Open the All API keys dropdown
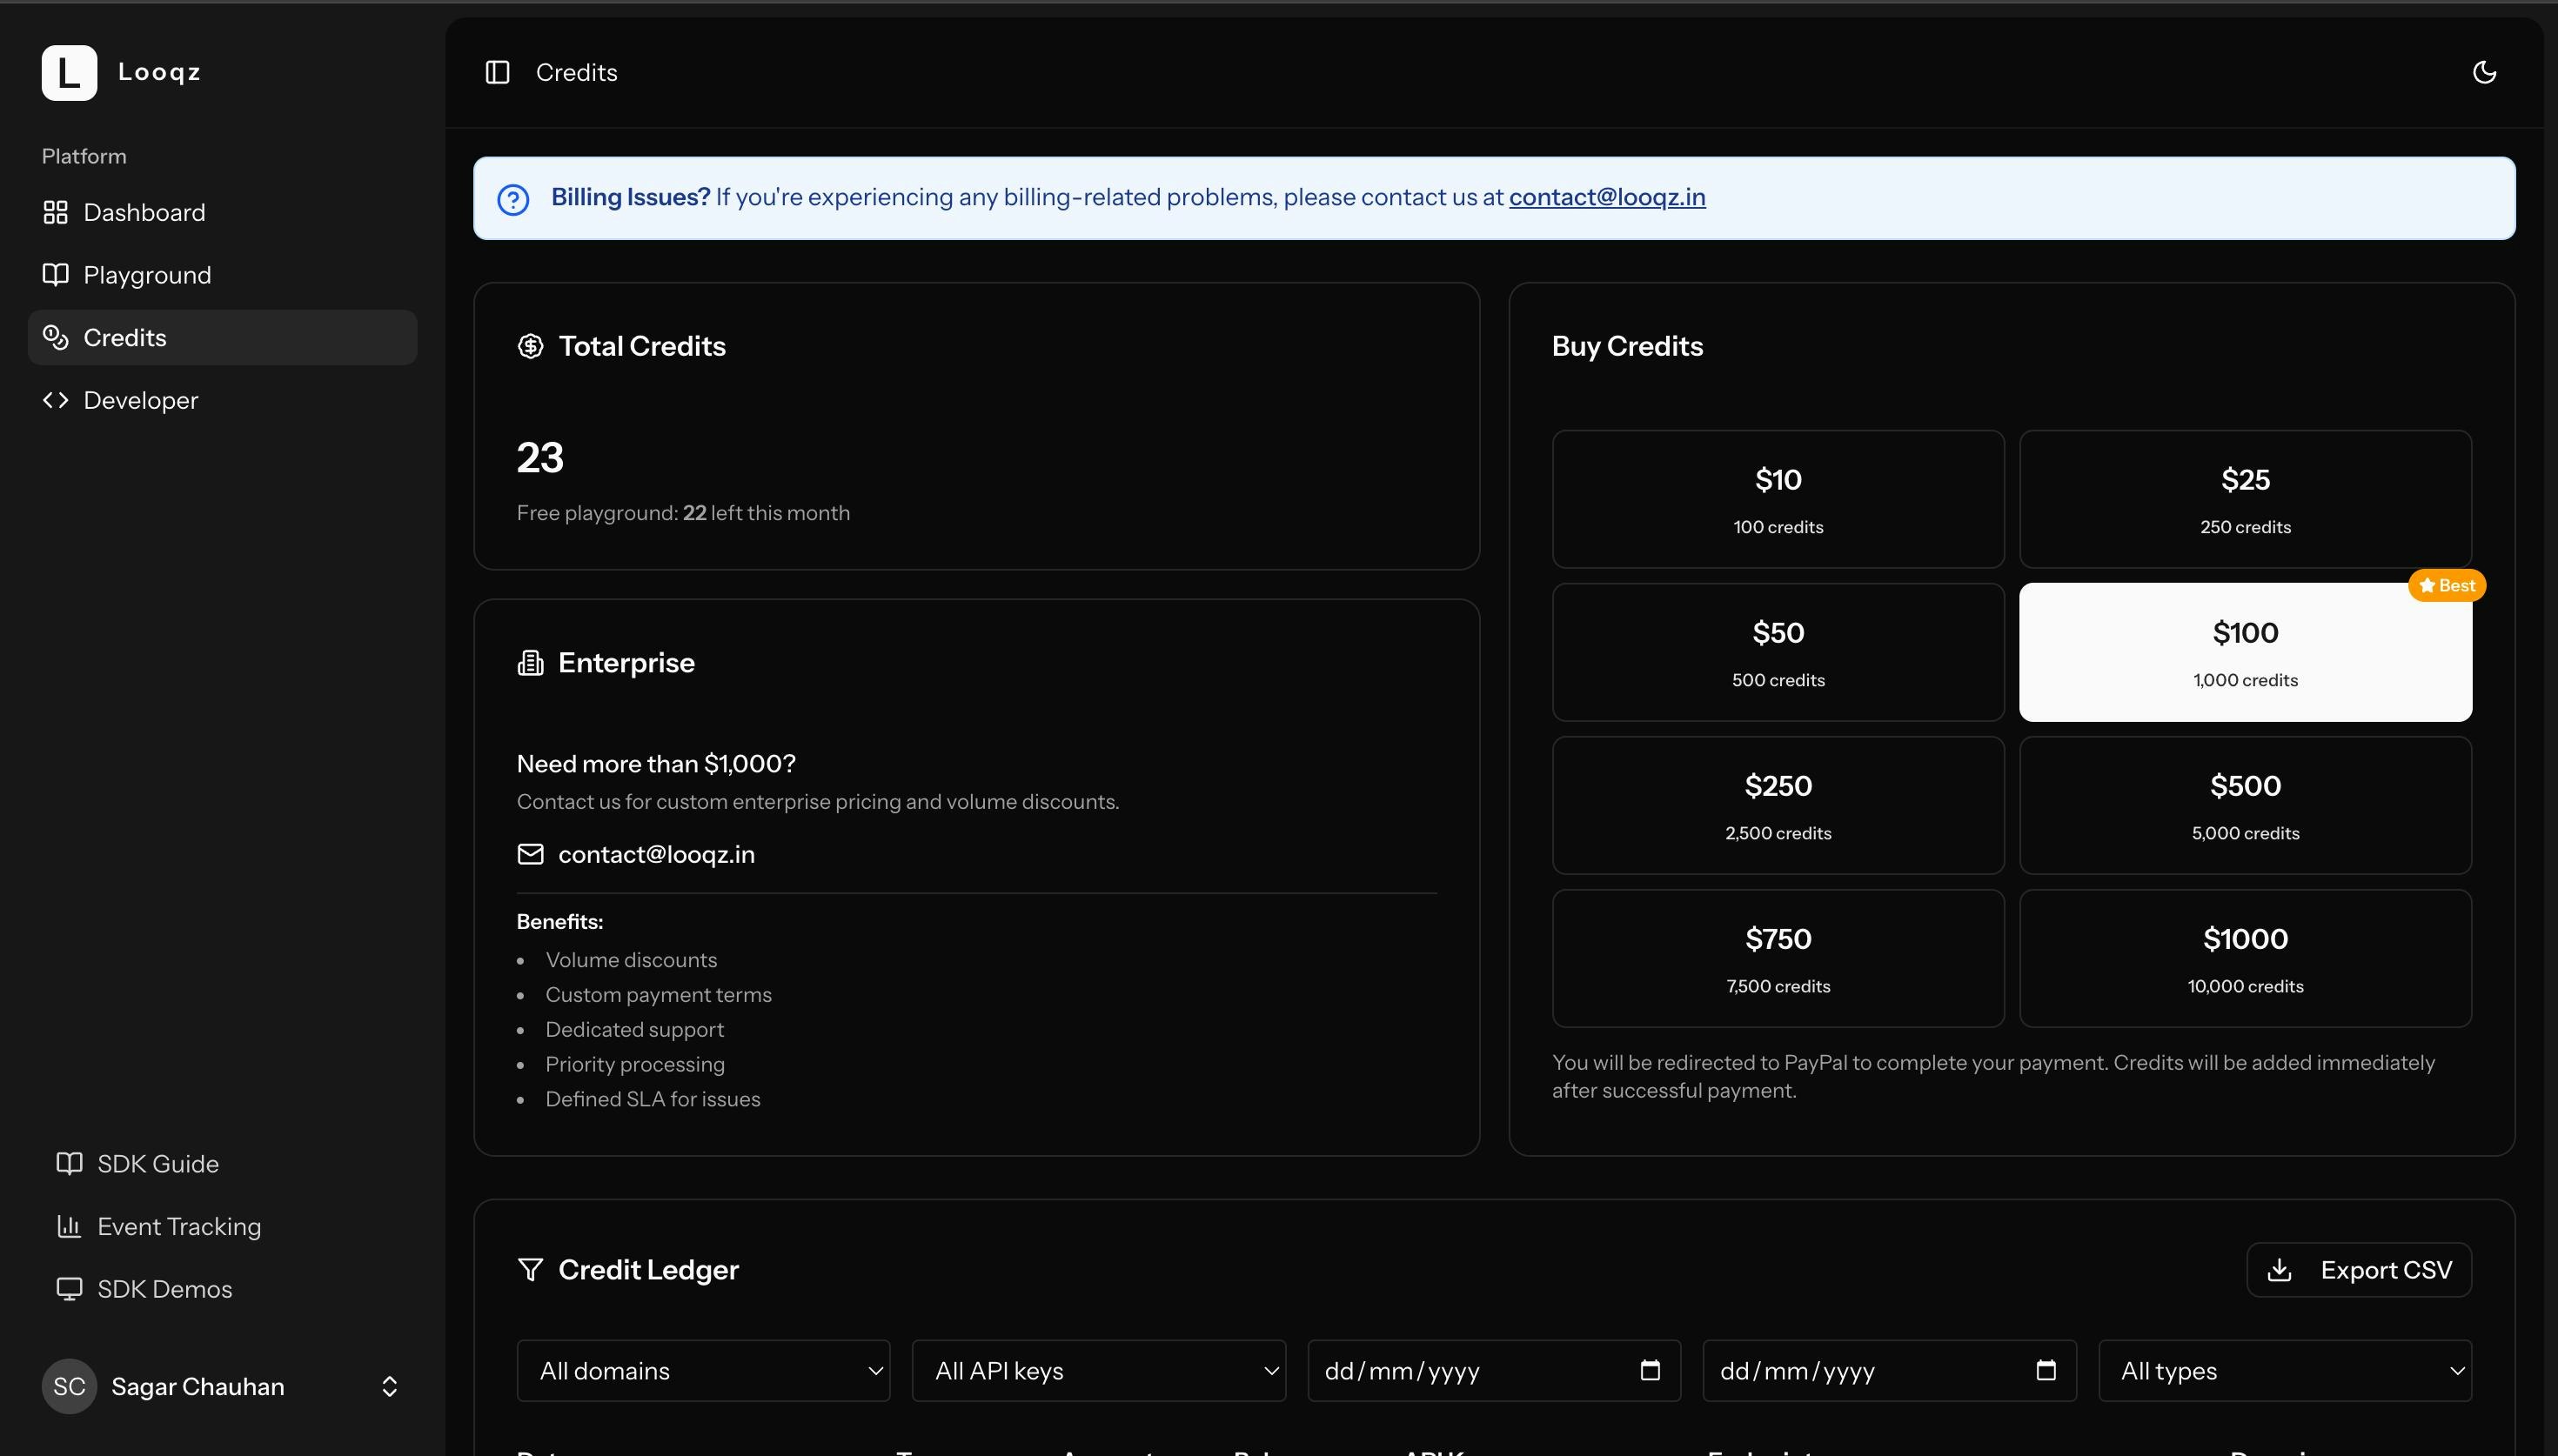The image size is (2558, 1456). (x=1098, y=1370)
